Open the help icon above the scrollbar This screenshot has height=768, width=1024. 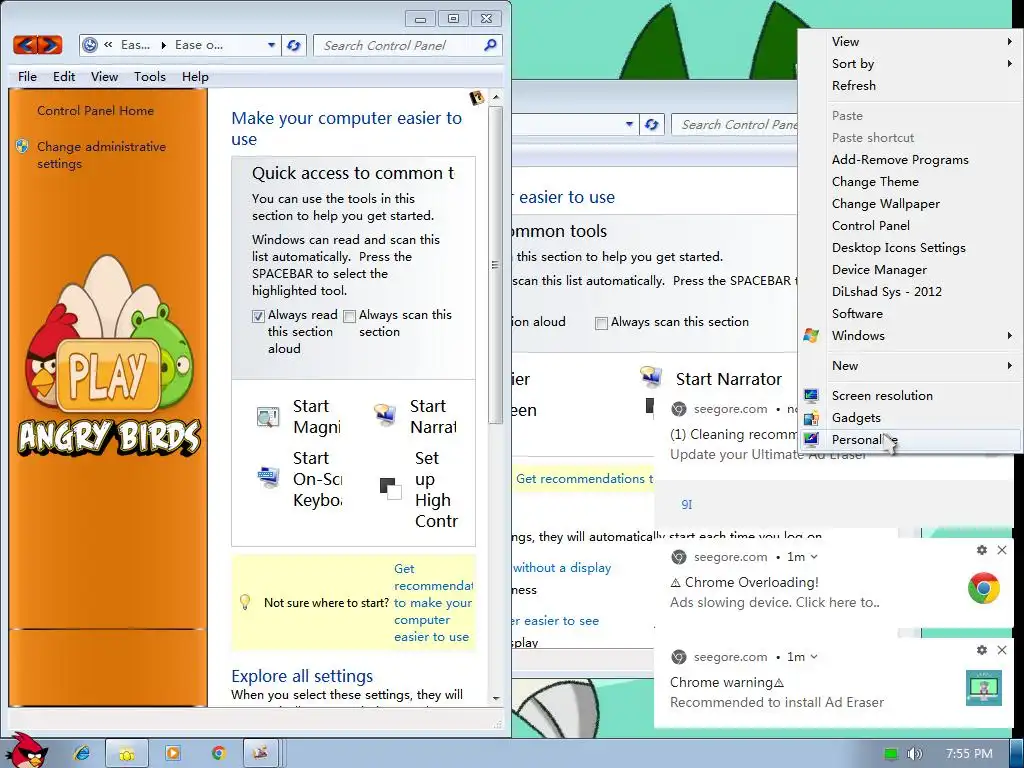477,98
